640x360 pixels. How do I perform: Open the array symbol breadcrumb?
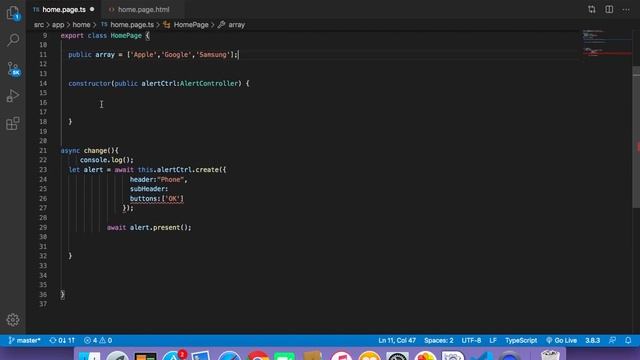tap(236, 25)
